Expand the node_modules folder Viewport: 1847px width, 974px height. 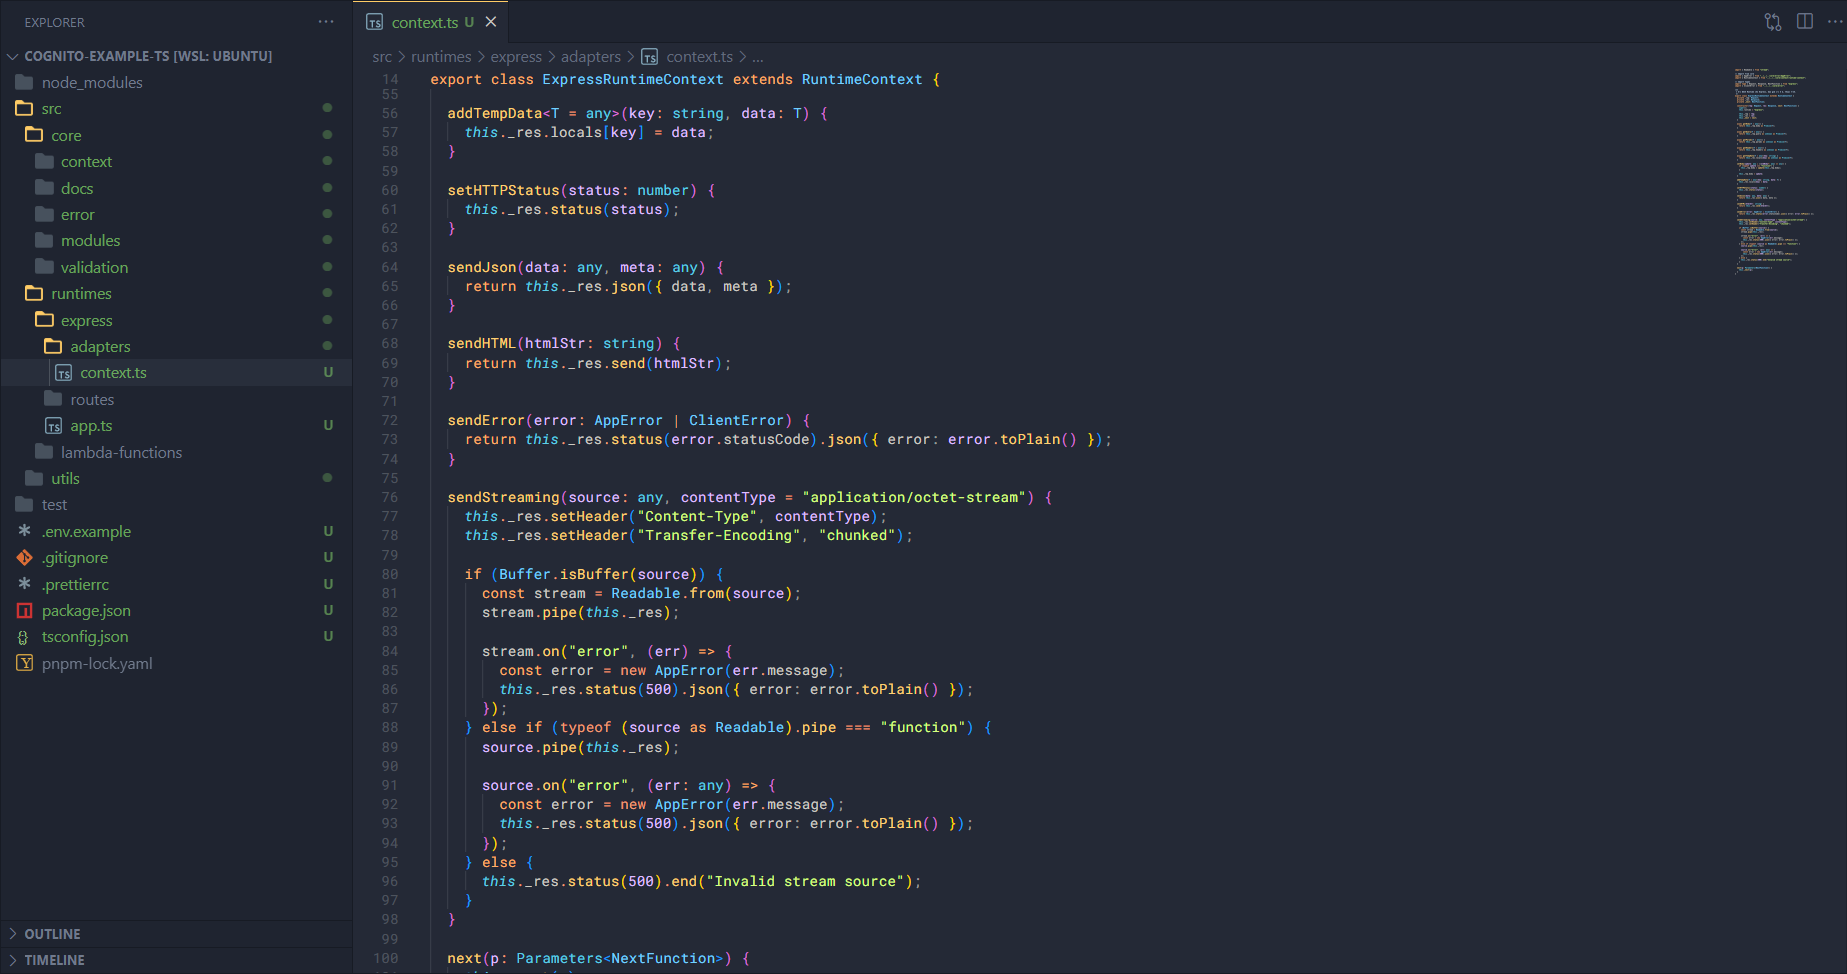click(92, 83)
